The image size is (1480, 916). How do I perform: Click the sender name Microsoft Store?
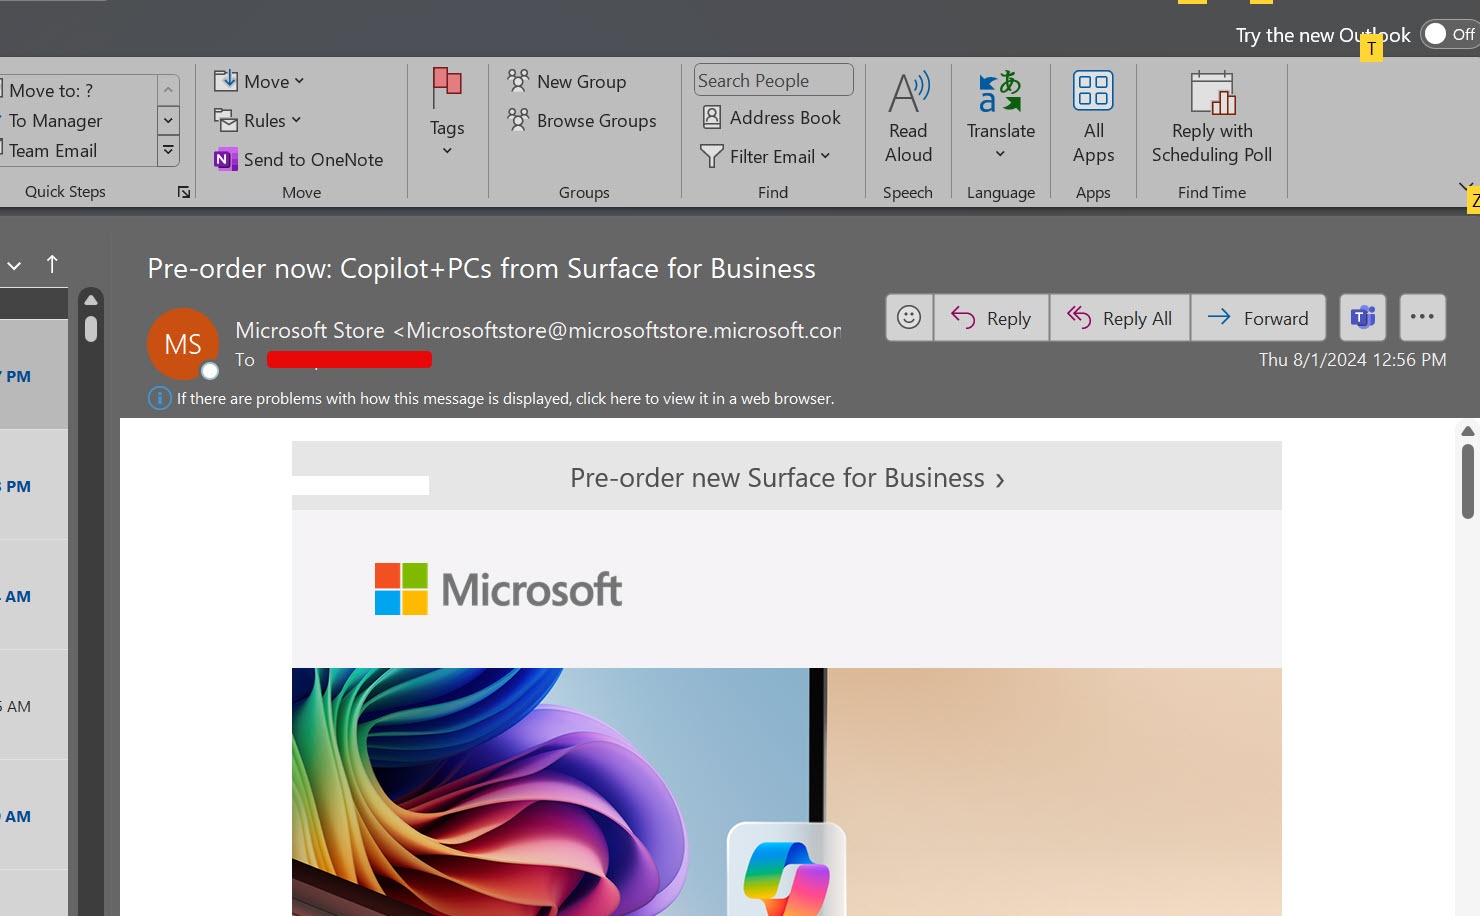310,330
